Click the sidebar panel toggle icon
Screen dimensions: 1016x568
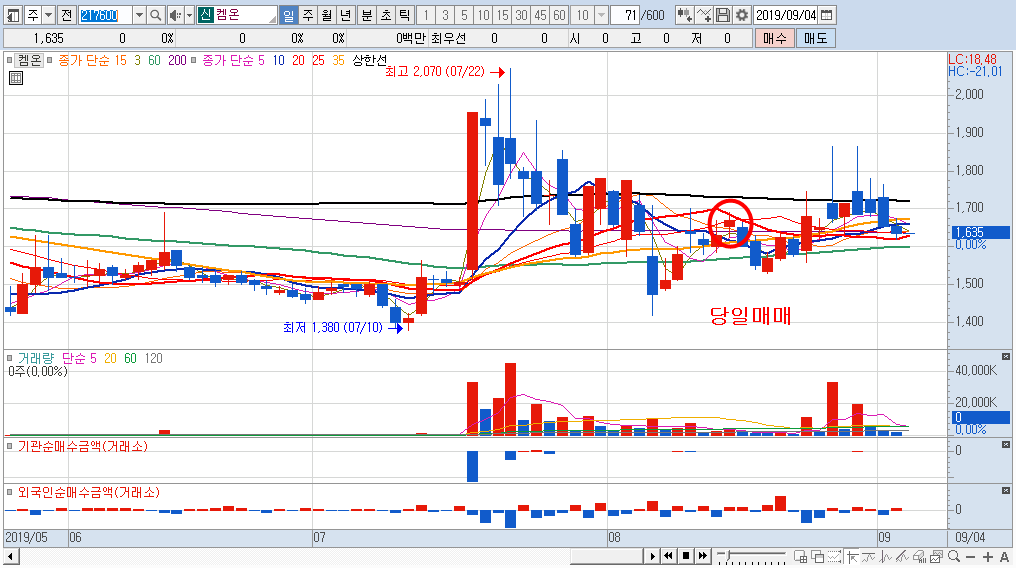[x=12, y=15]
